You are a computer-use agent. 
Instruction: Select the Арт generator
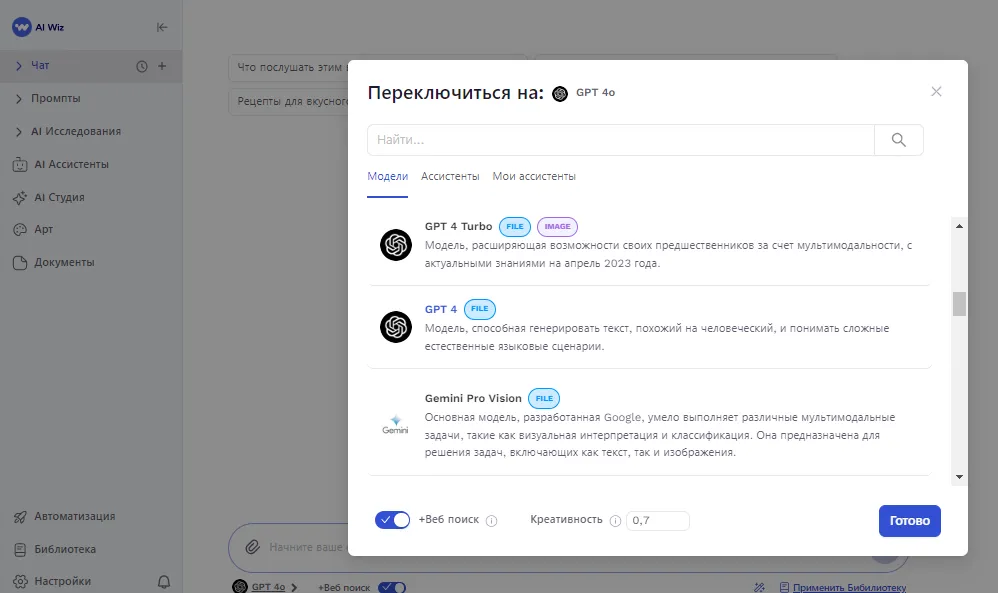pyautogui.click(x=44, y=229)
